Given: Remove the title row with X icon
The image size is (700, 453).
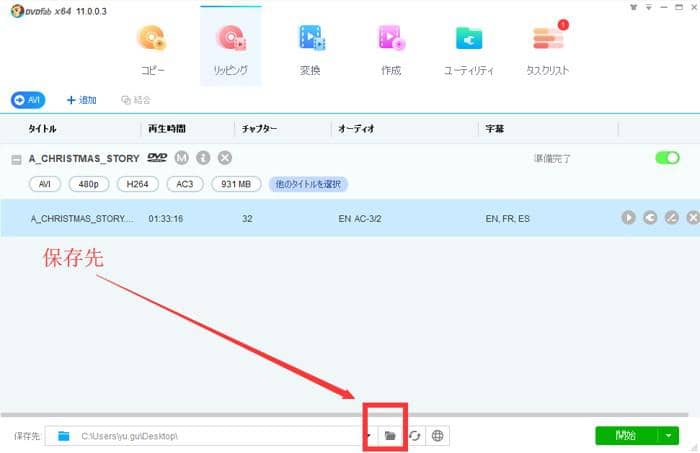Looking at the screenshot, I should tap(693, 217).
